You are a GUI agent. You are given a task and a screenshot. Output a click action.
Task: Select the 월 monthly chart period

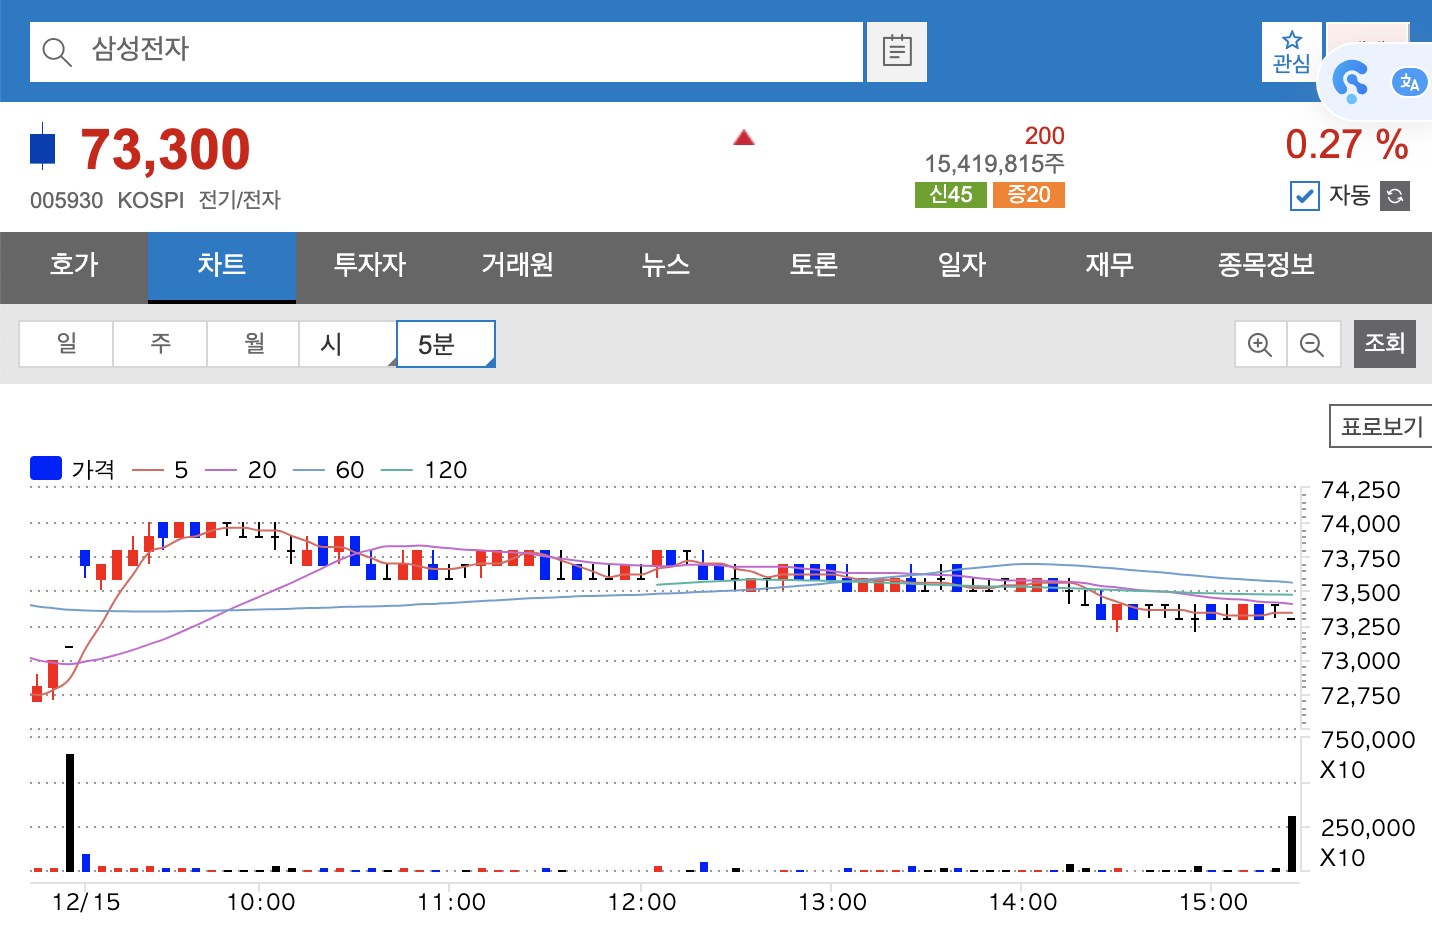[254, 344]
